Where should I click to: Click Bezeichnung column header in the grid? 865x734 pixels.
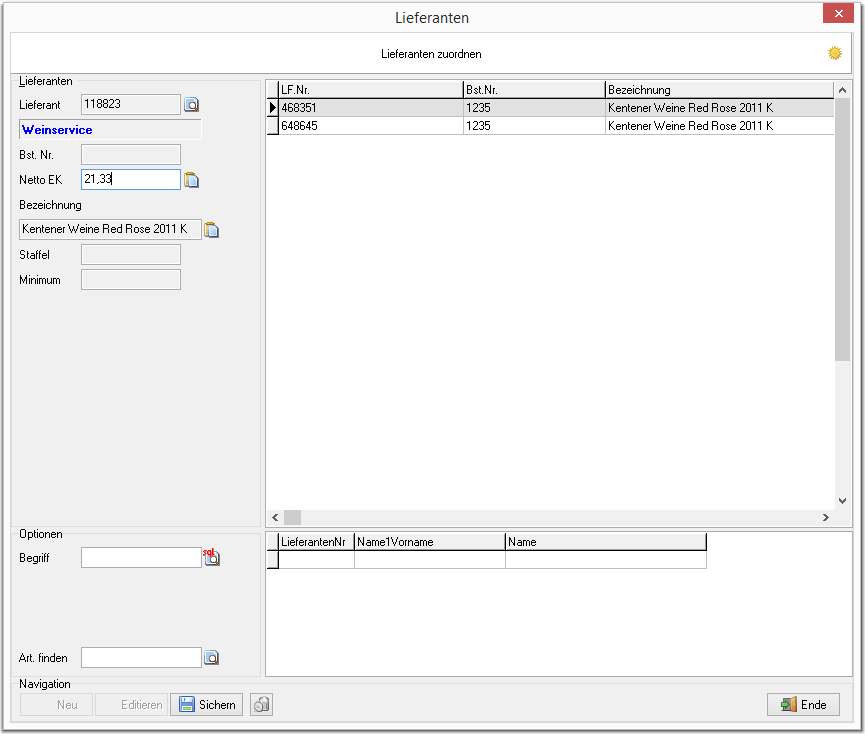point(719,90)
